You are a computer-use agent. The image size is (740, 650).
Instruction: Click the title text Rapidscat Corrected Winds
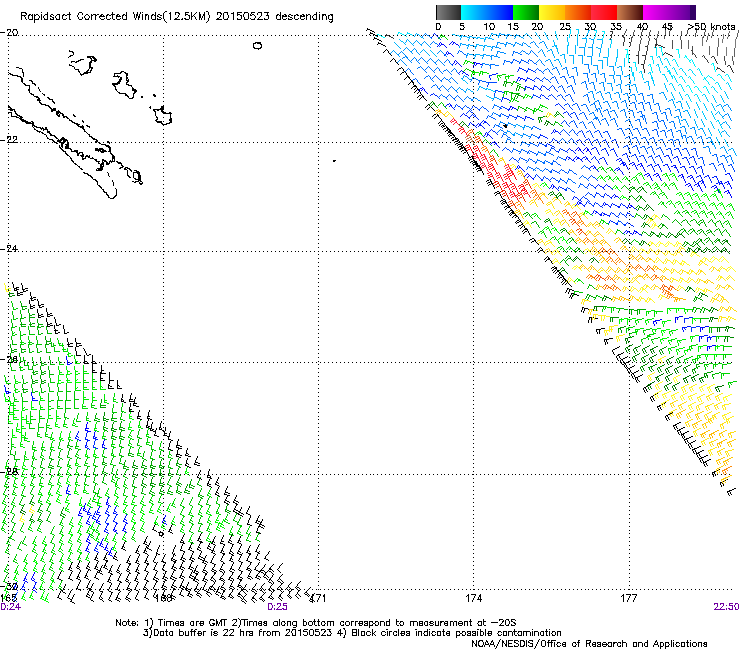(x=91, y=17)
